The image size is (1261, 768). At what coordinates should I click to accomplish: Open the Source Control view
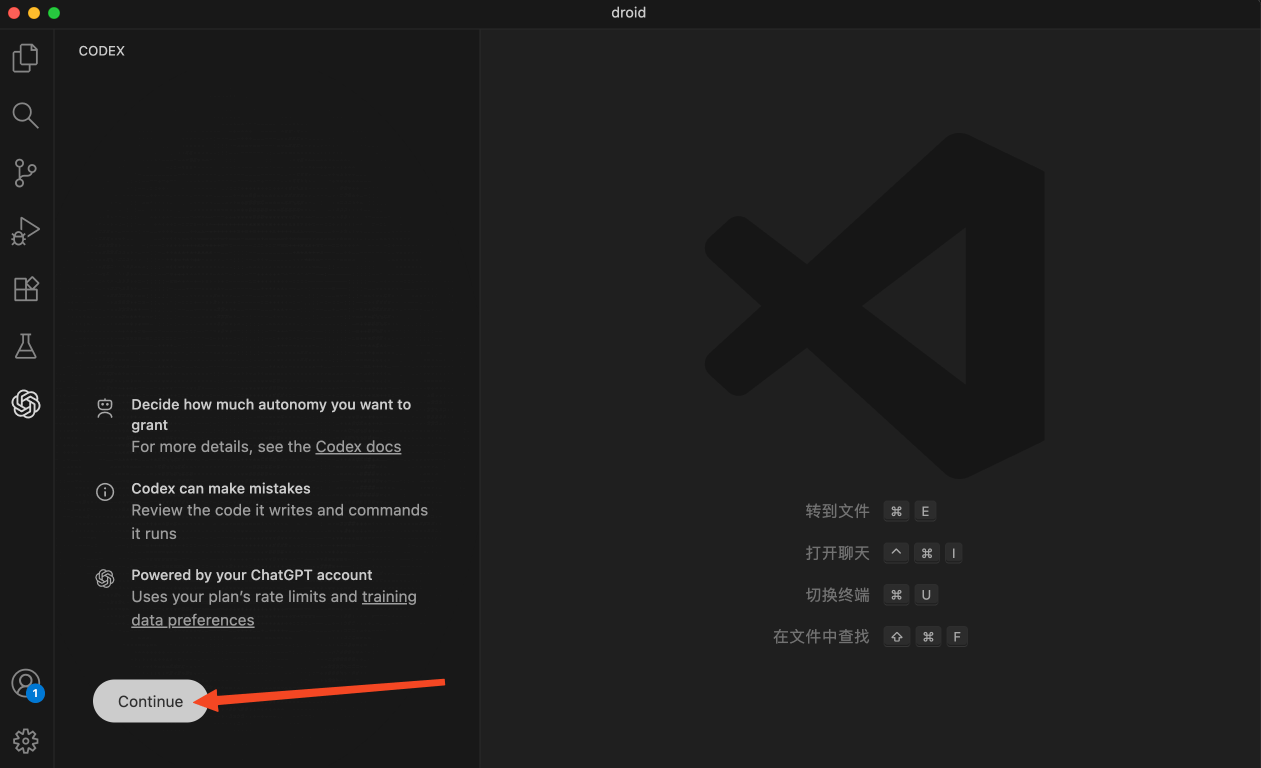(26, 173)
